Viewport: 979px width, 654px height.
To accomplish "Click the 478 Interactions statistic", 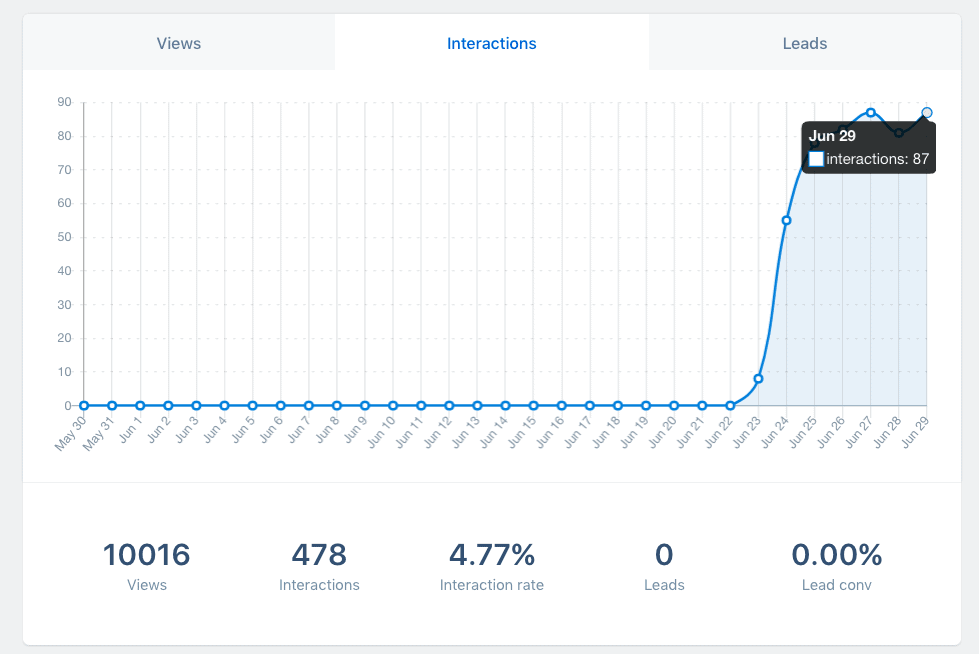I will pyautogui.click(x=319, y=554).
